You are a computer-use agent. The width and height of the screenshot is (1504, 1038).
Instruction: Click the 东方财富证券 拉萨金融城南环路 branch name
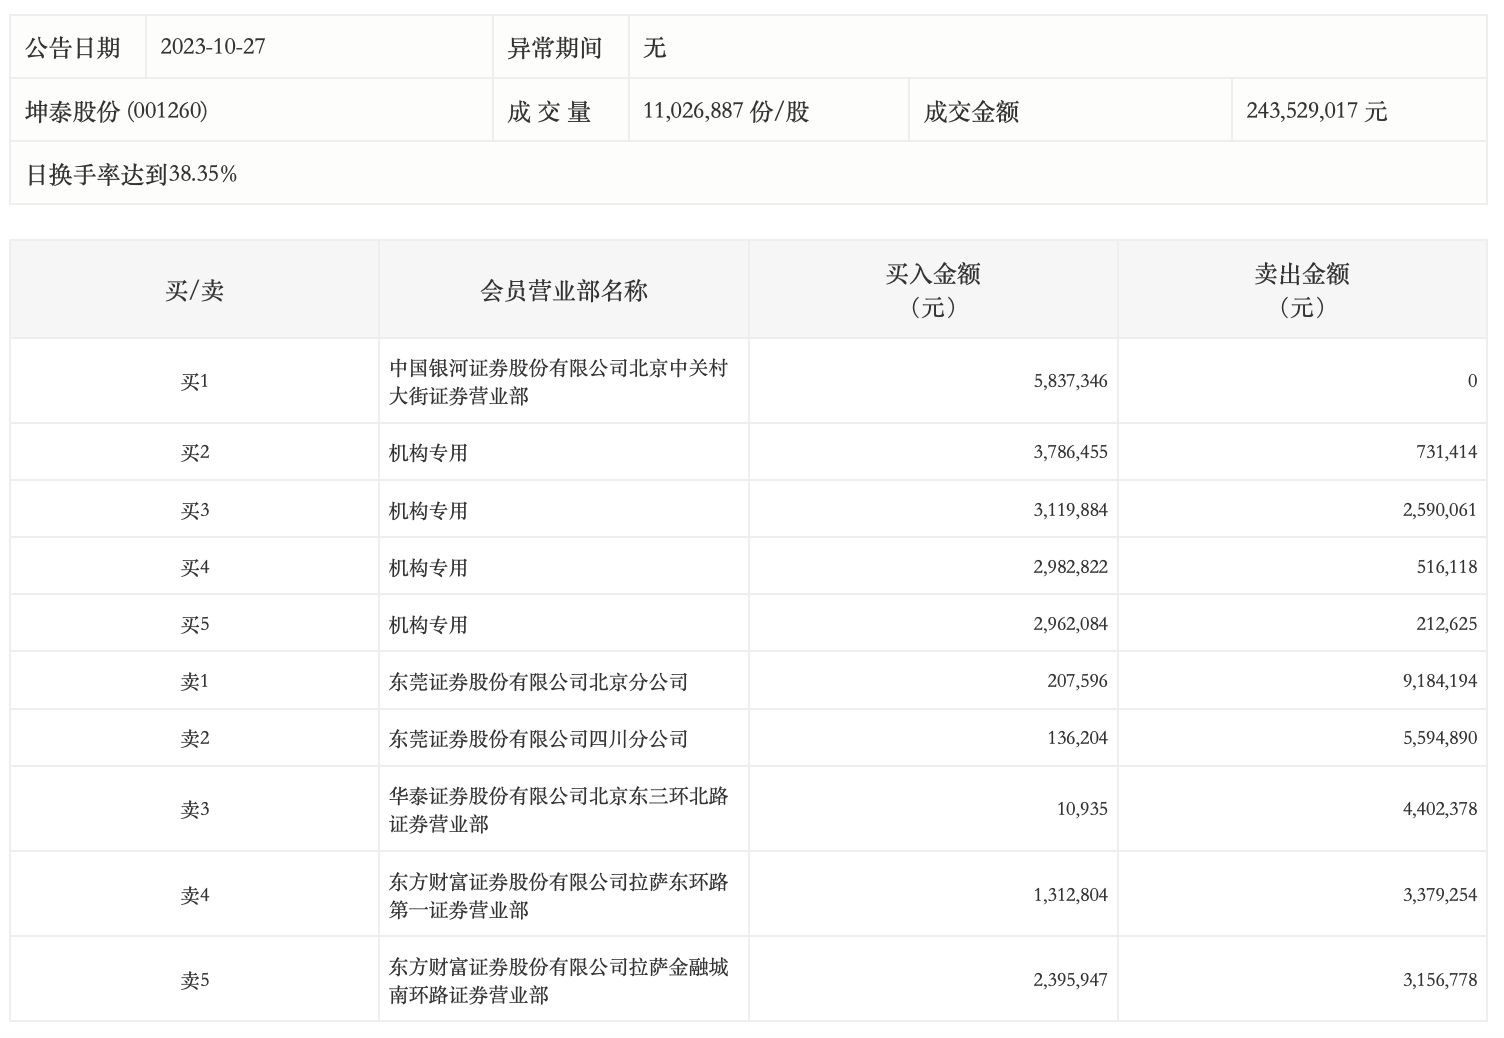tap(558, 981)
